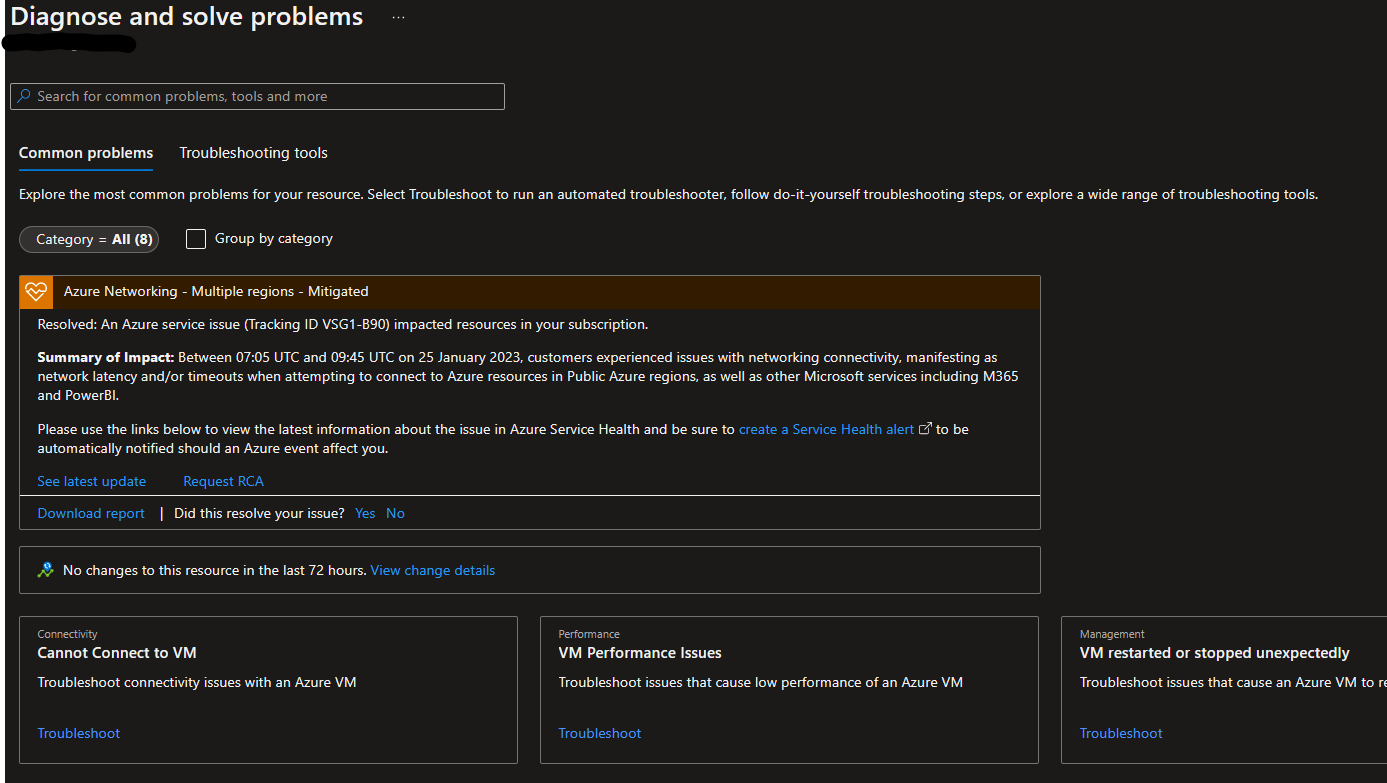The image size is (1387, 783).
Task: Click Troubleshoot under Cannot Connect to VM
Action: pyautogui.click(x=79, y=733)
